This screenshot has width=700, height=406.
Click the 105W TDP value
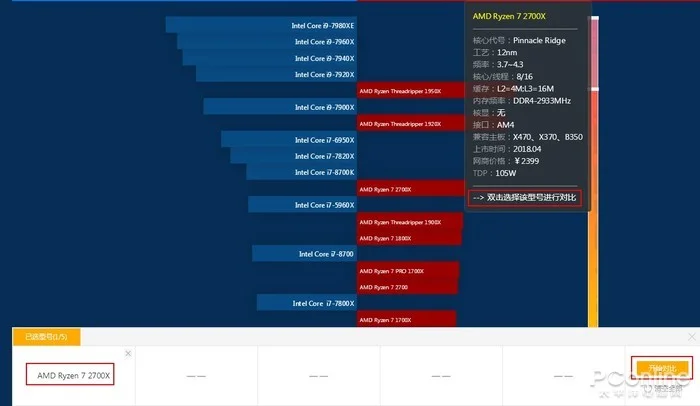(506, 173)
